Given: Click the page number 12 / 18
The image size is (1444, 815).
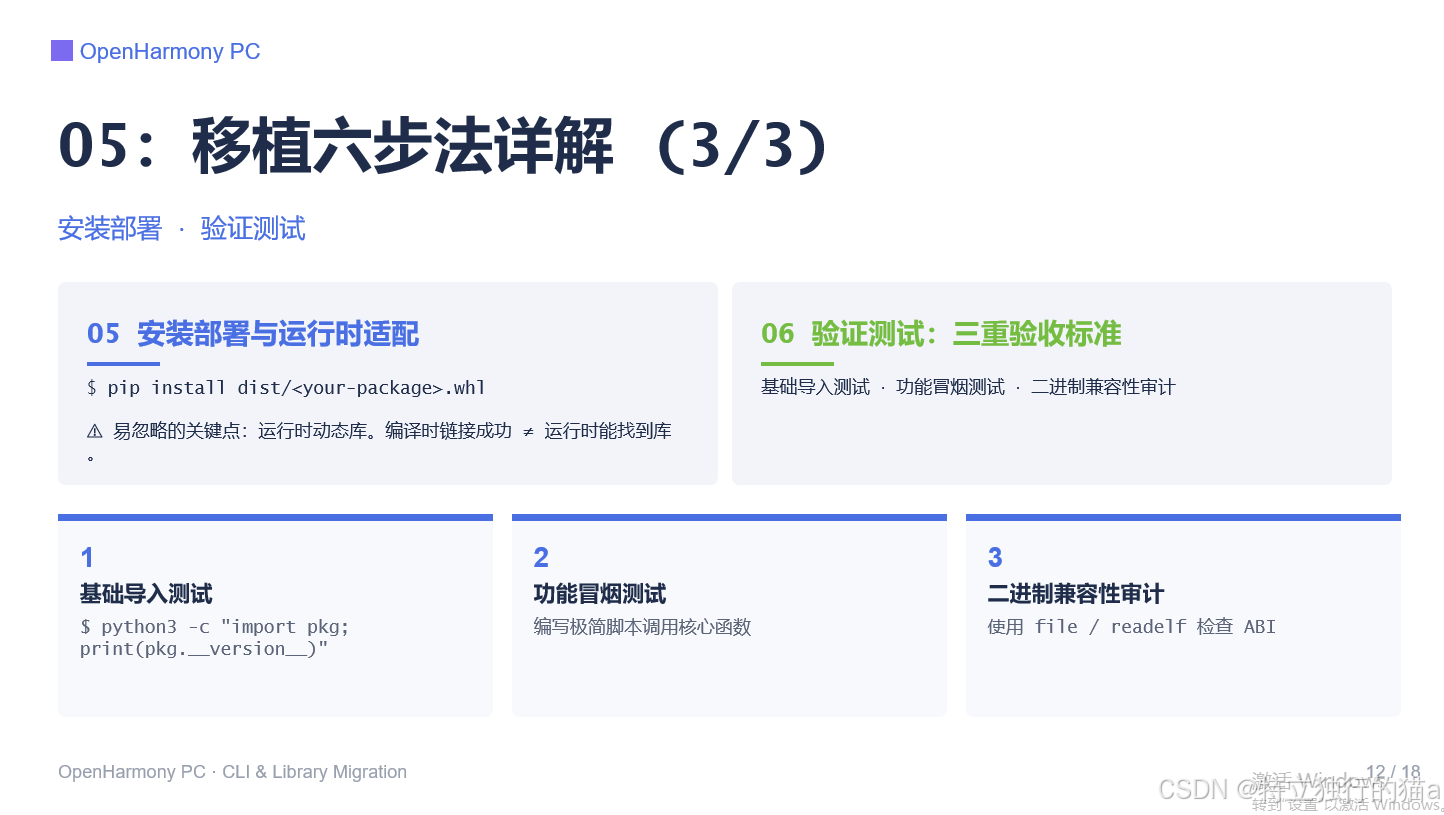Looking at the screenshot, I should click(x=1393, y=772).
